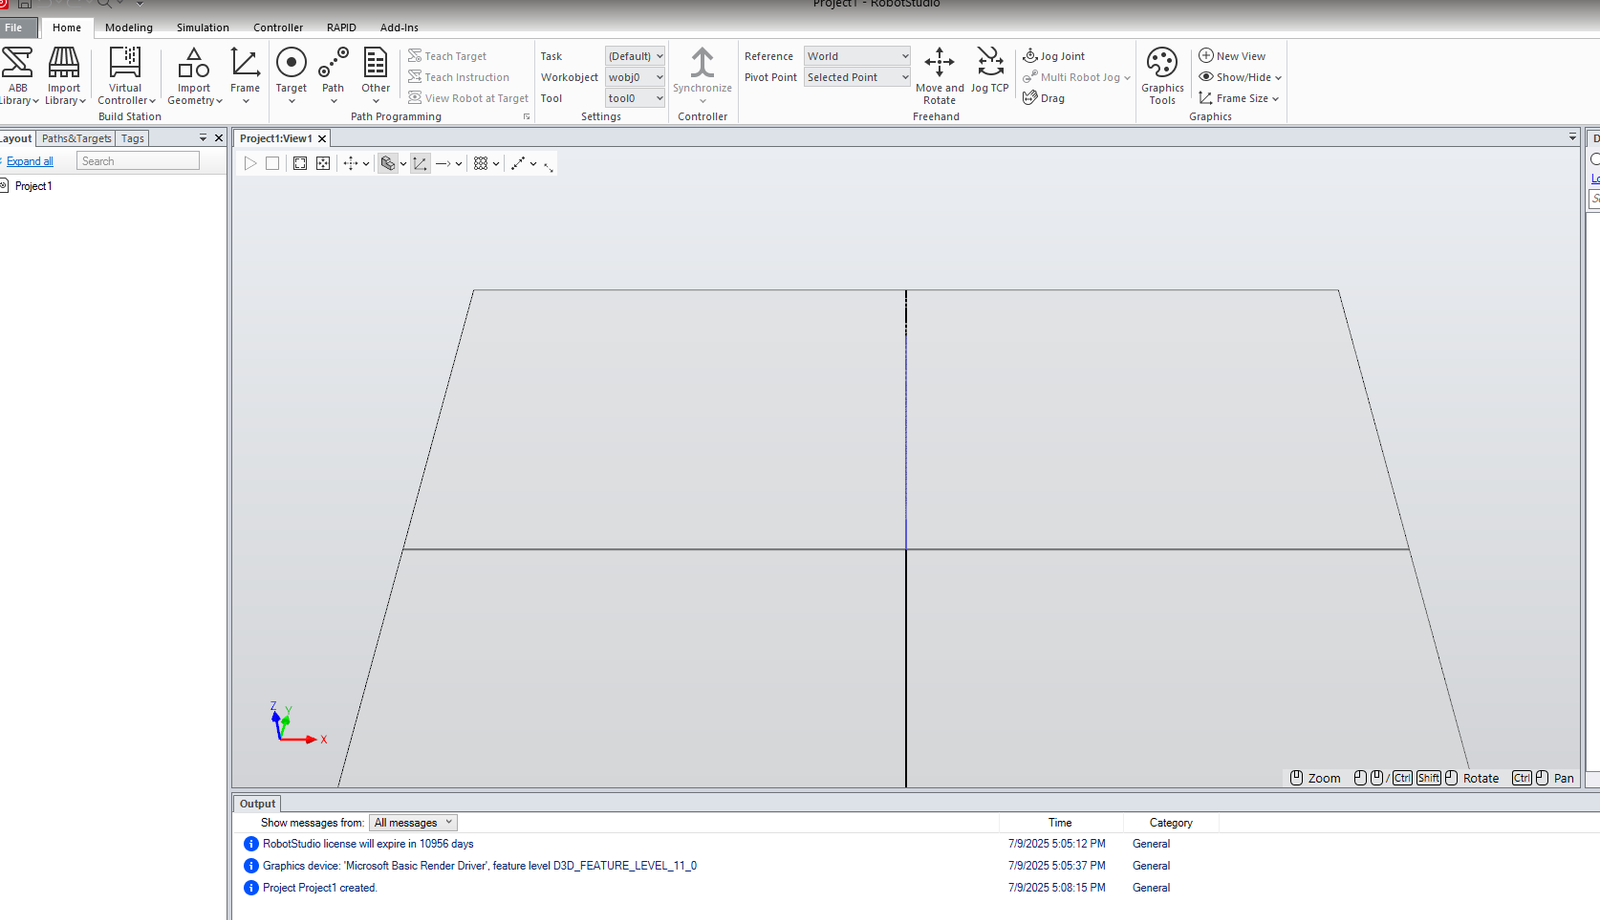Image resolution: width=1600 pixels, height=920 pixels.
Task: Toggle the snap-to-object frame icon
Action: (421, 163)
